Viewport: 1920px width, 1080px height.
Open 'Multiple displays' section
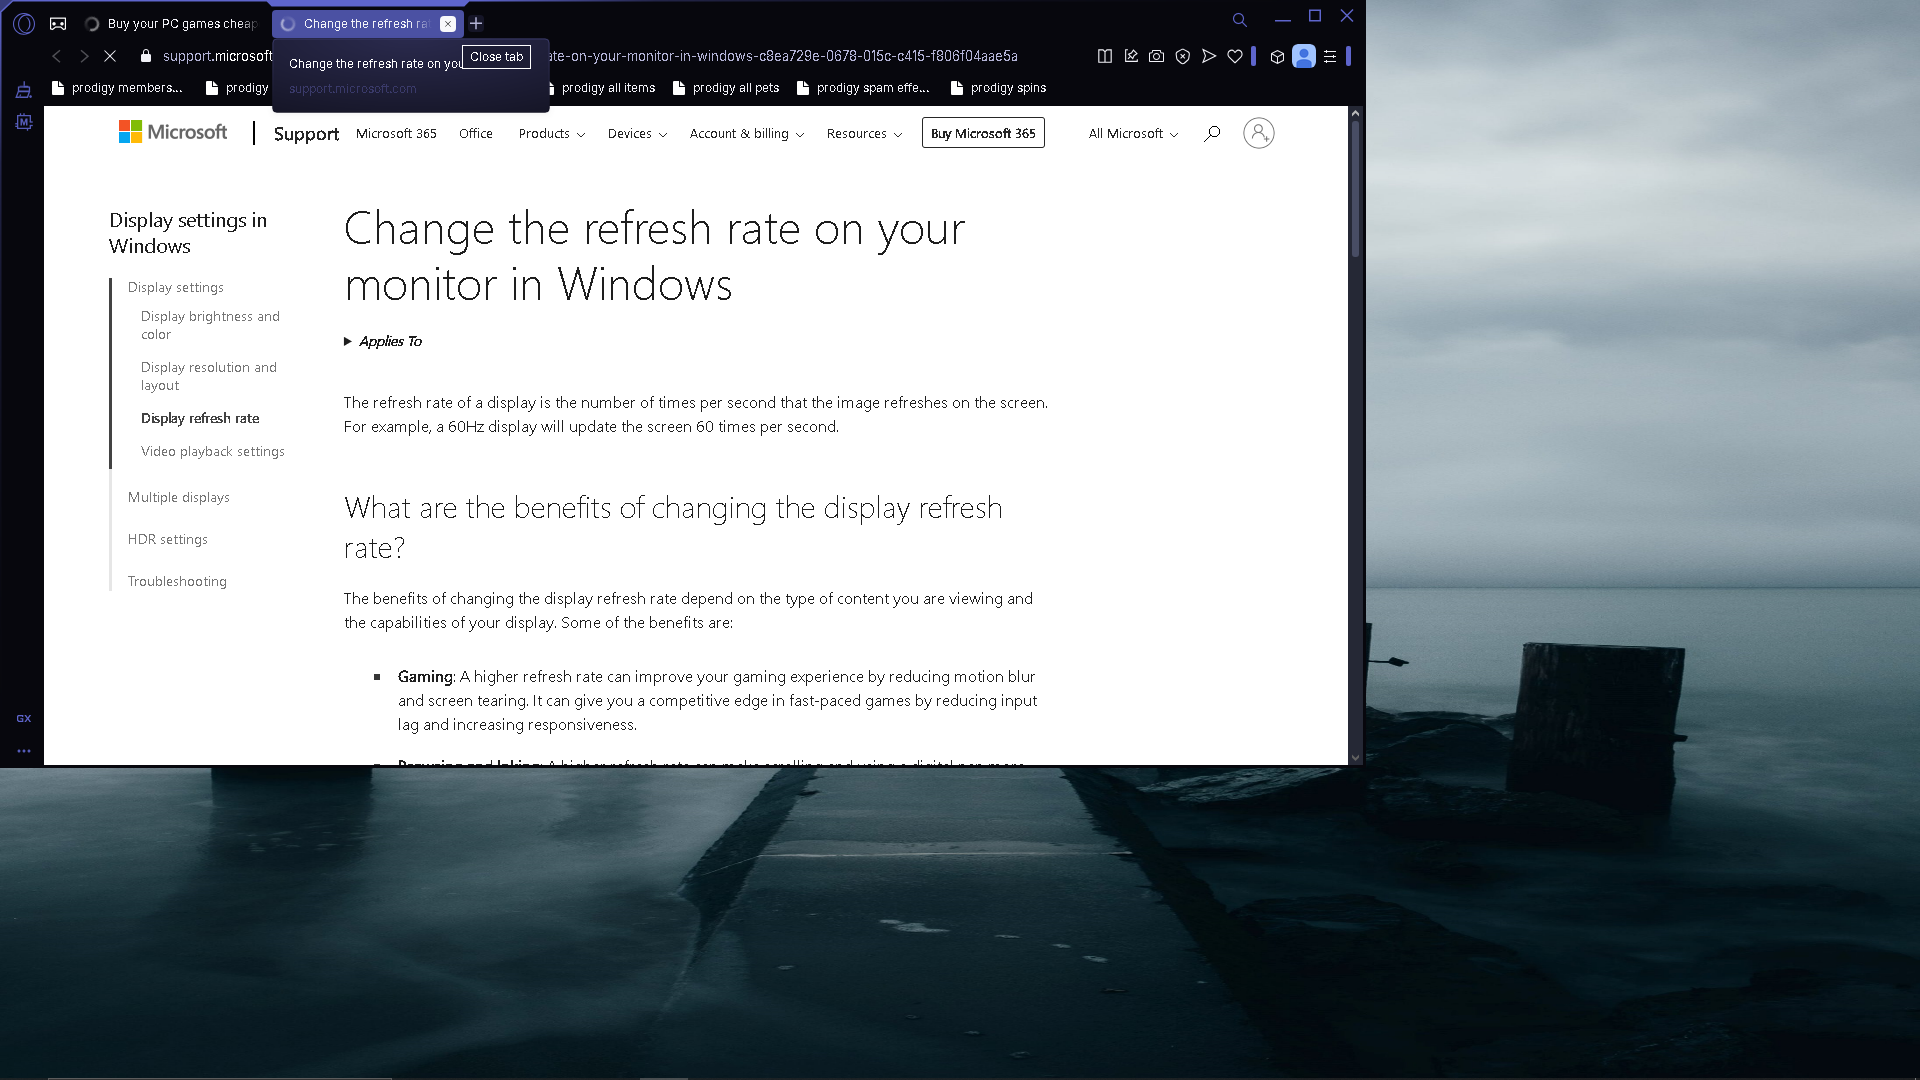tap(179, 497)
